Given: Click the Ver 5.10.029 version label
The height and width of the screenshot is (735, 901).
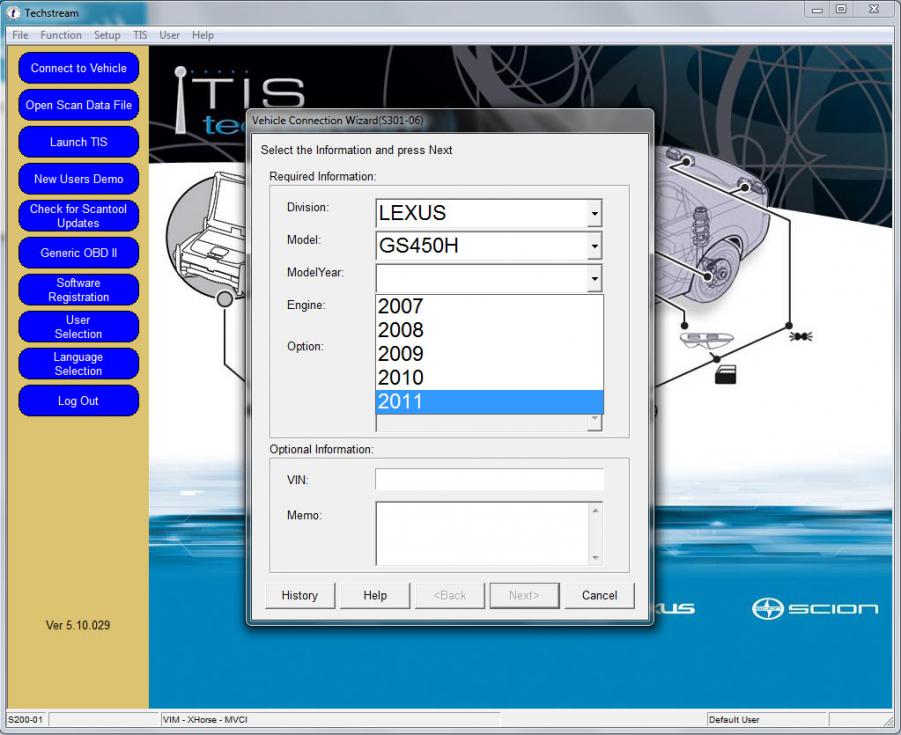Looking at the screenshot, I should click(78, 625).
